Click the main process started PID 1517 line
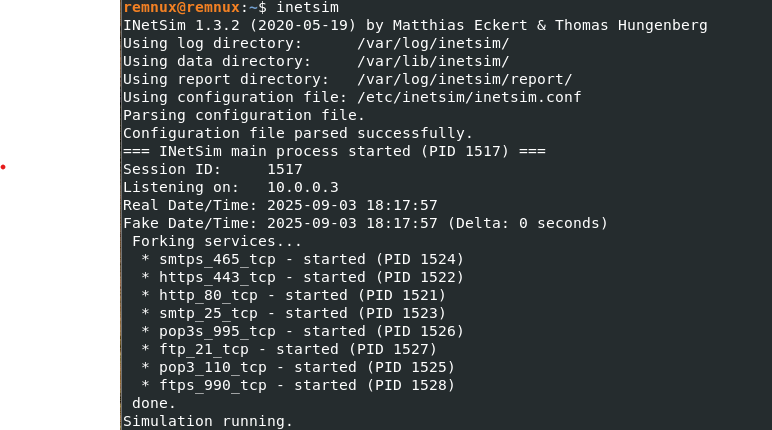This screenshot has height=430, width=772. point(334,151)
